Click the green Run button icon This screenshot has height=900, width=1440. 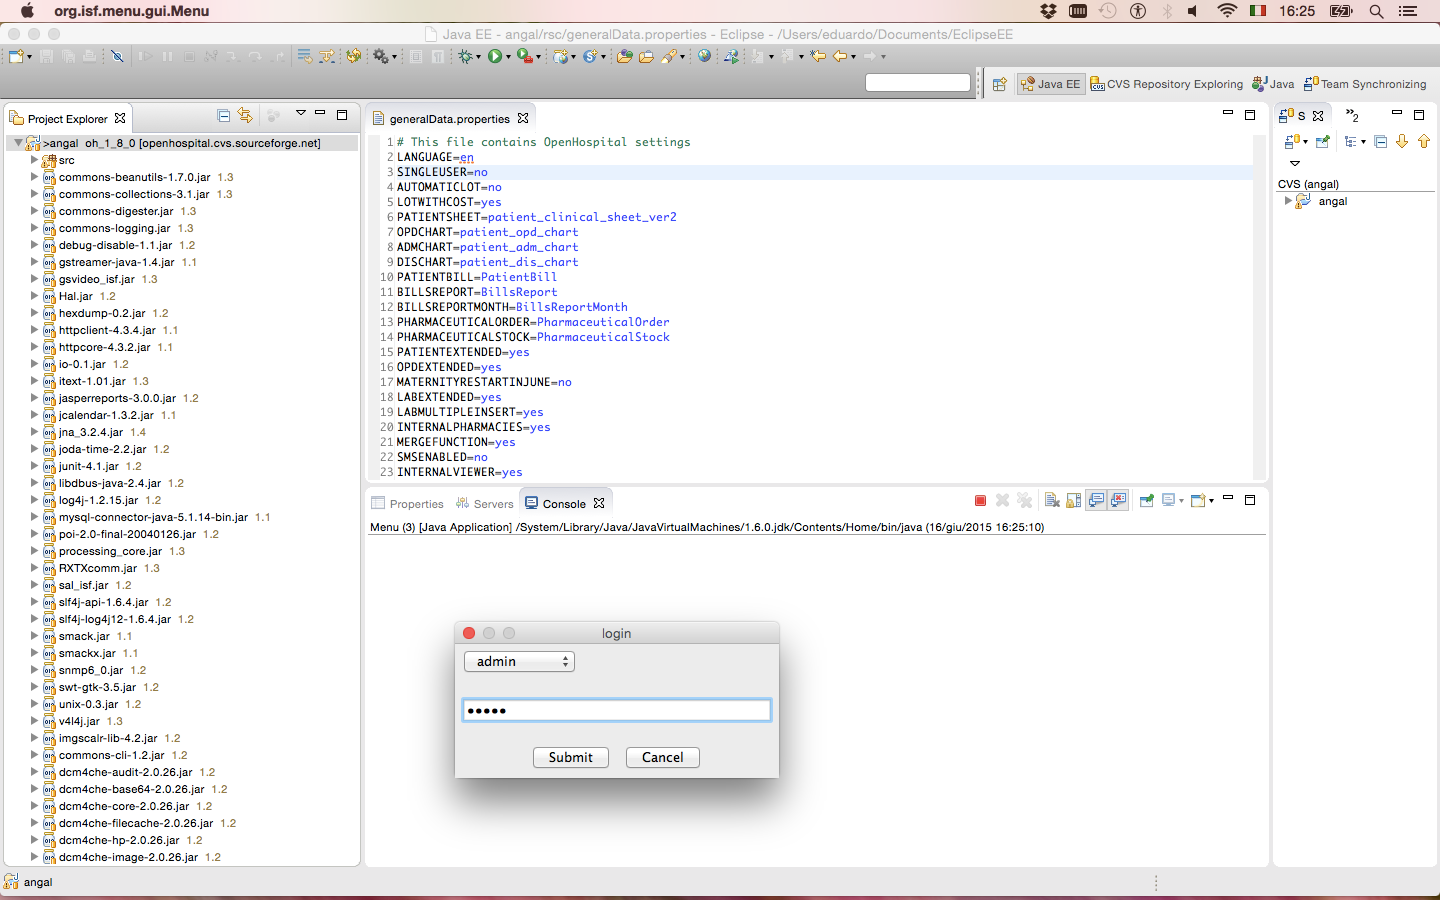point(495,57)
